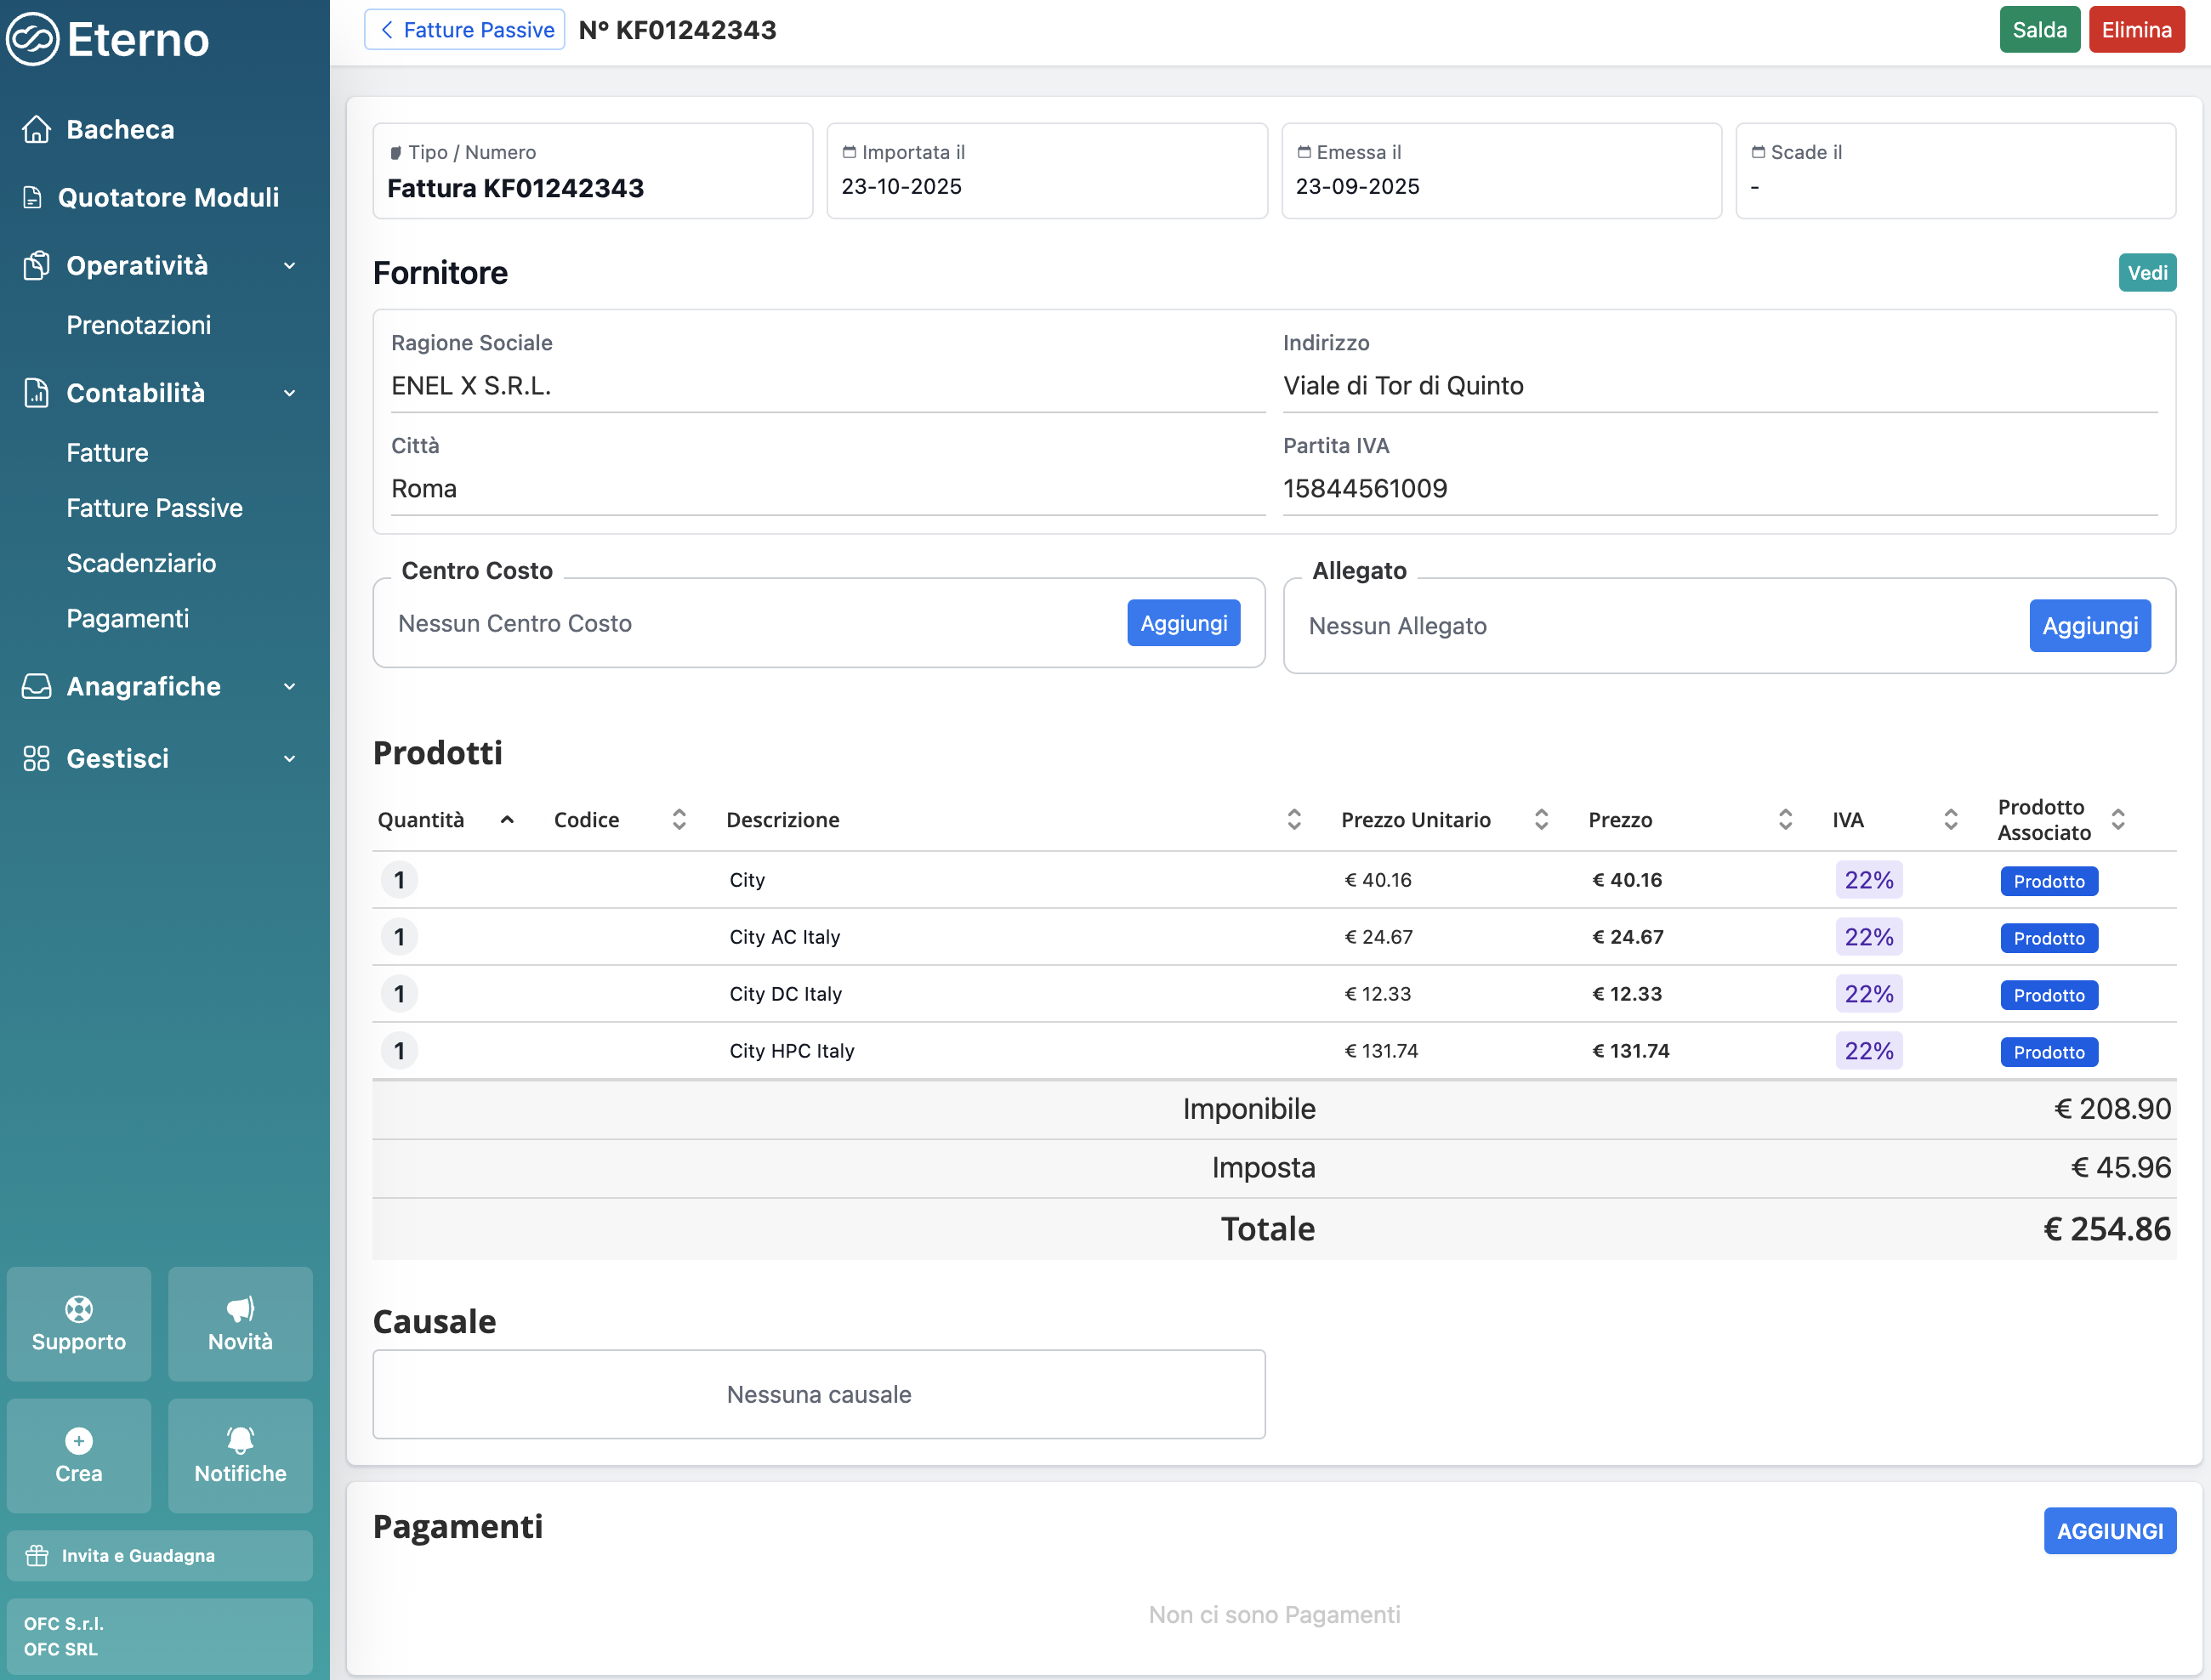Click the green Salda button
2211x1680 pixels.
pos(2039,30)
